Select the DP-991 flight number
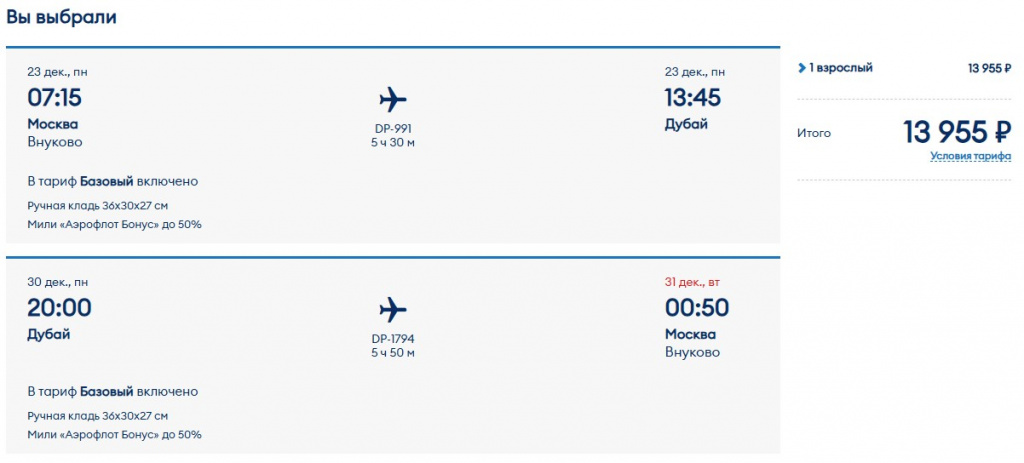 click(392, 128)
